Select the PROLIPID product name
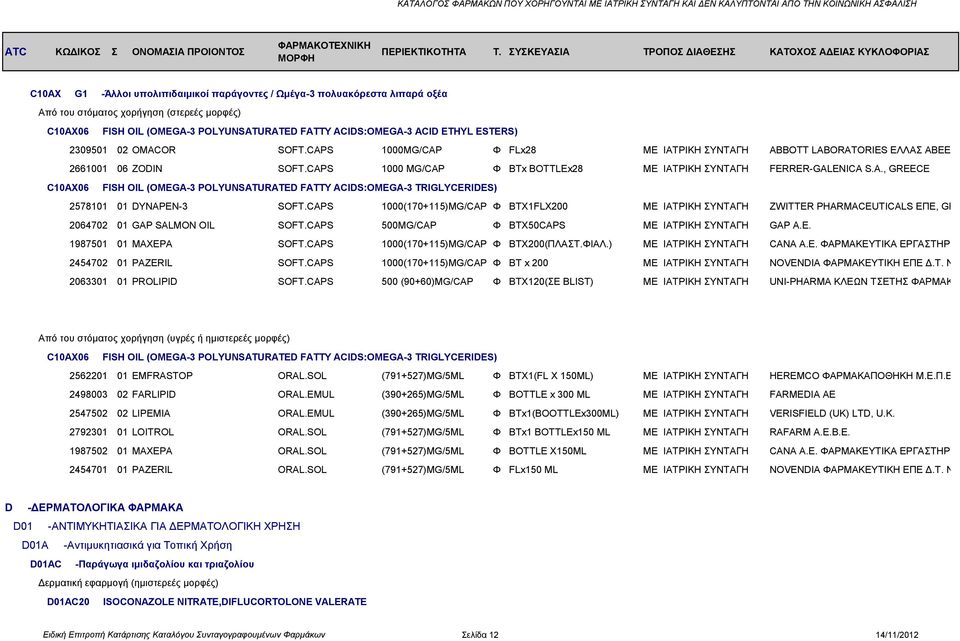The width and height of the screenshot is (960, 641). [x=154, y=282]
